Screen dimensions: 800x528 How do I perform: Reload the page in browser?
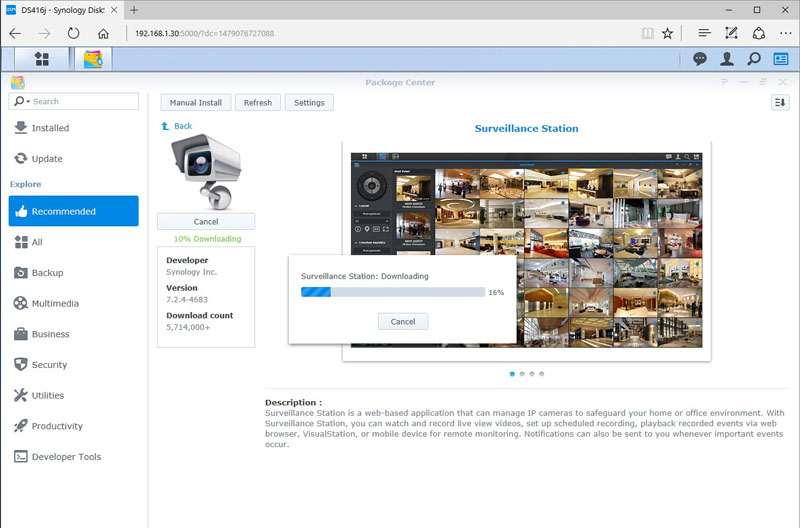(x=73, y=34)
